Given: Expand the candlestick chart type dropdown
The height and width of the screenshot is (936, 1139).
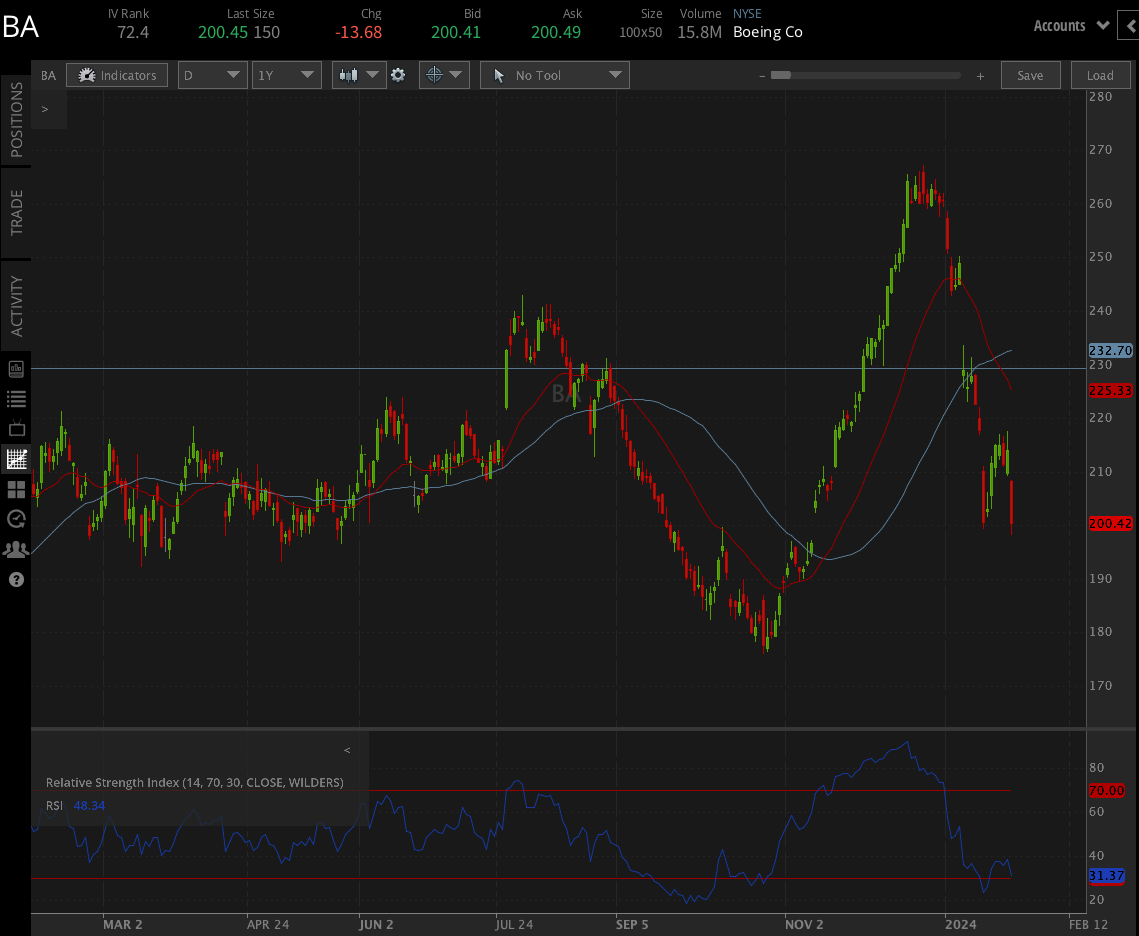Looking at the screenshot, I should click(359, 75).
